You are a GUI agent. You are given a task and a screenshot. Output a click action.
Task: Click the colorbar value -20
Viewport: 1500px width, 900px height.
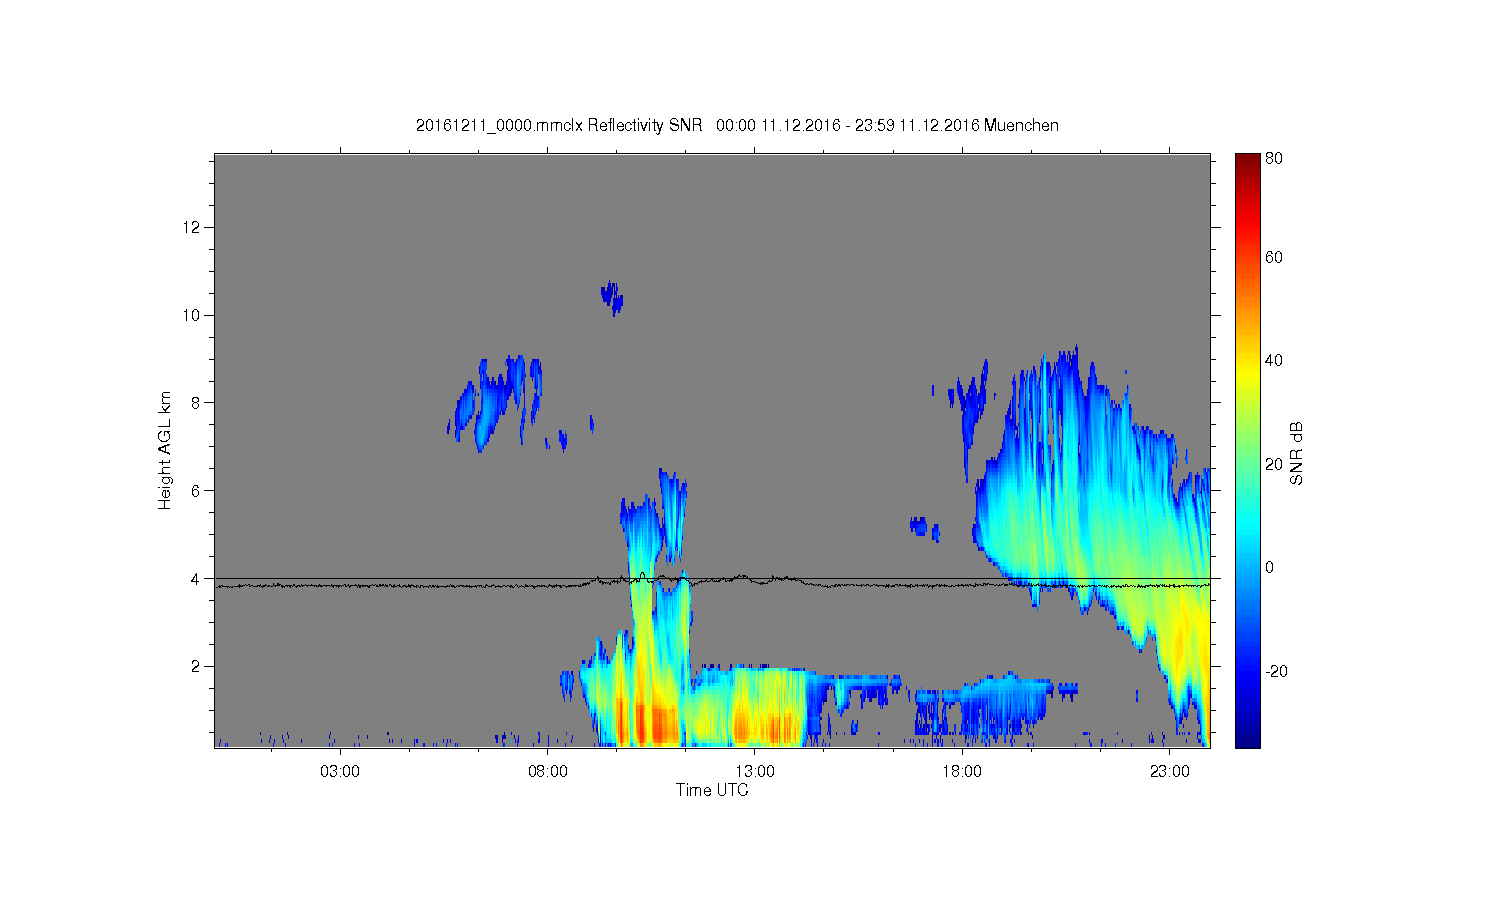(x=1276, y=671)
